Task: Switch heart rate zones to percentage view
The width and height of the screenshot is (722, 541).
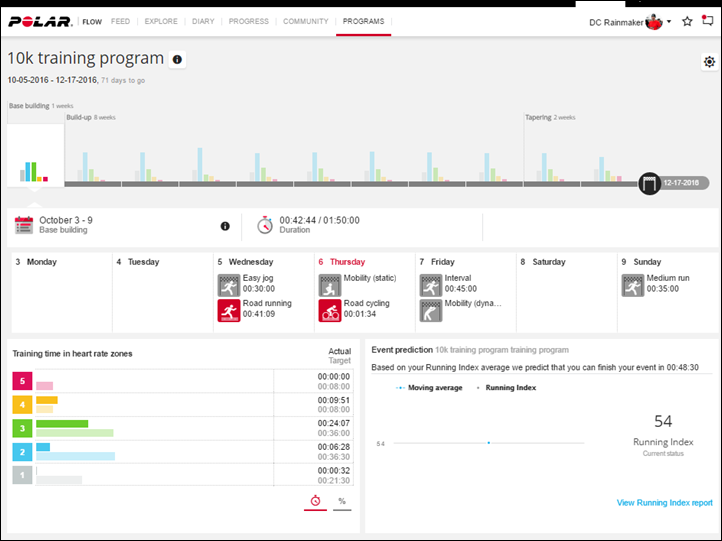Action: [x=342, y=500]
